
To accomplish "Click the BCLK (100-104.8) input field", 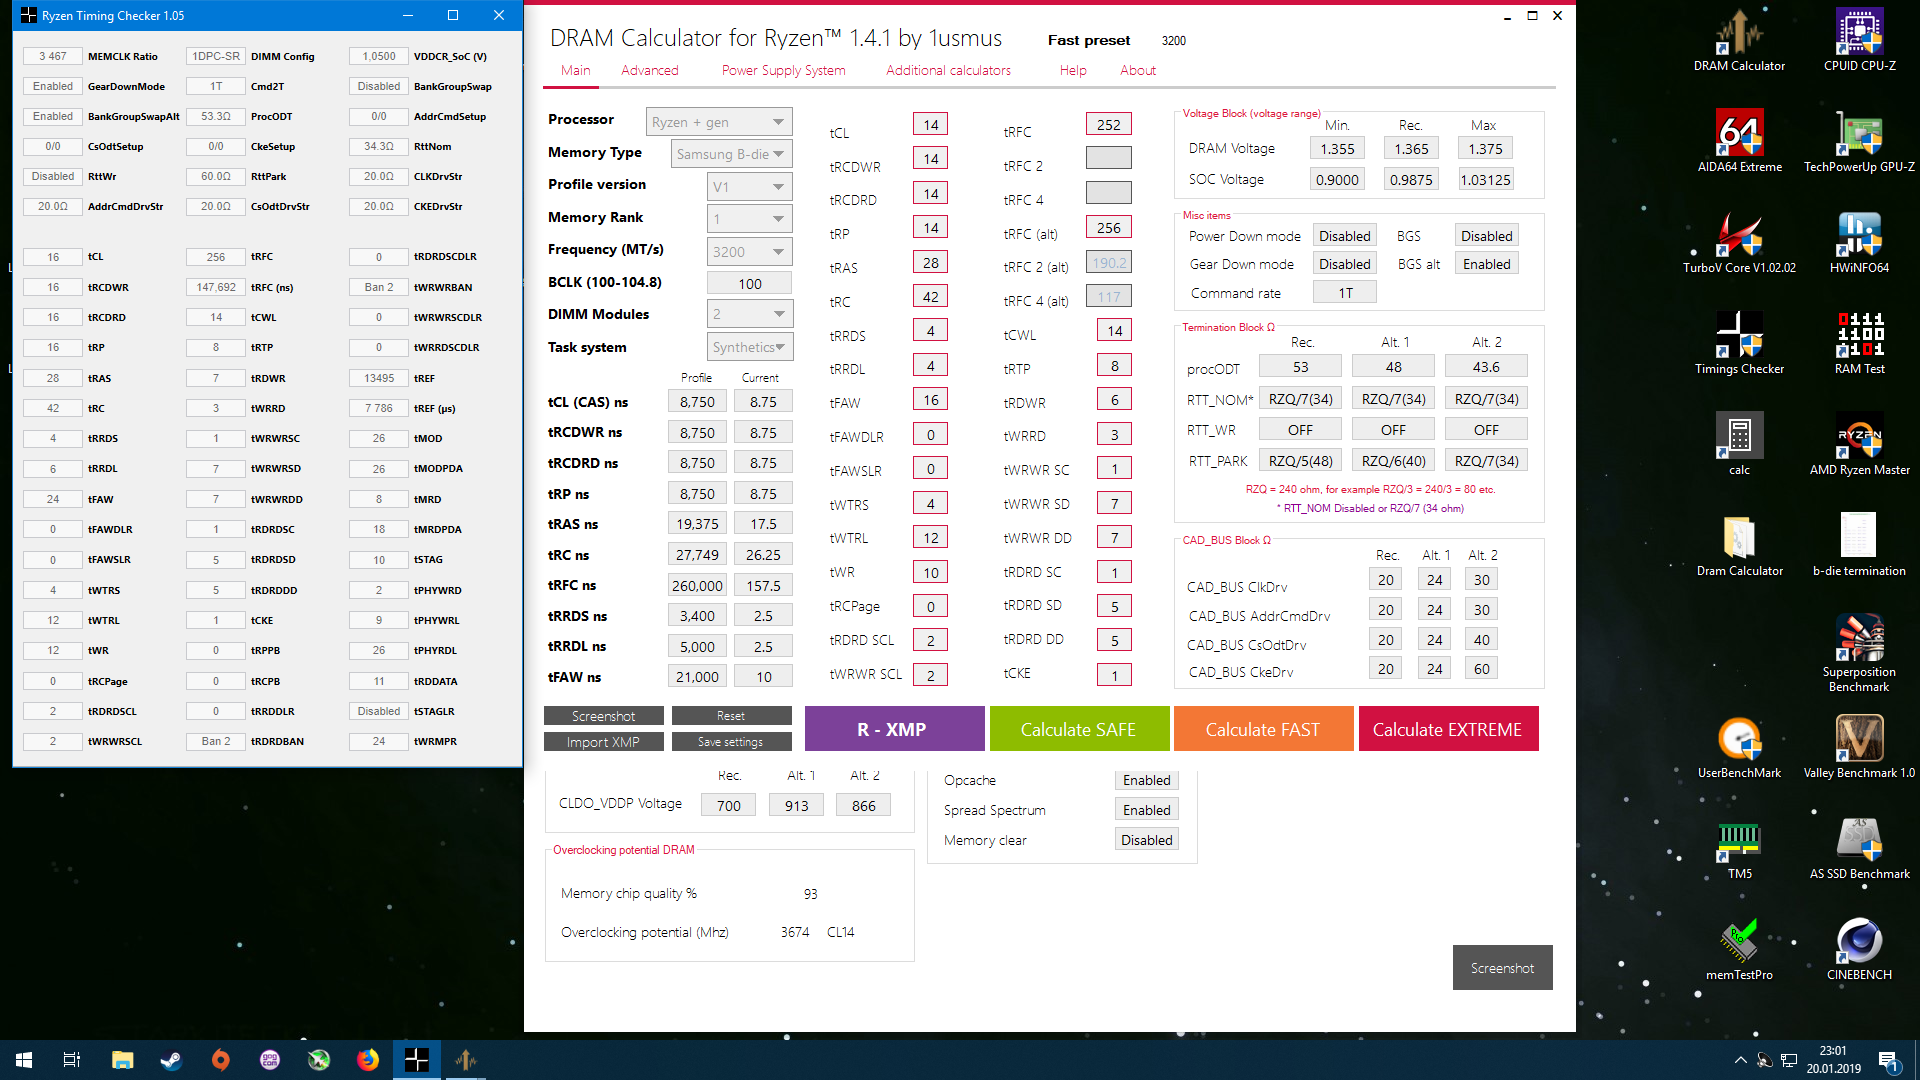I will (x=749, y=284).
